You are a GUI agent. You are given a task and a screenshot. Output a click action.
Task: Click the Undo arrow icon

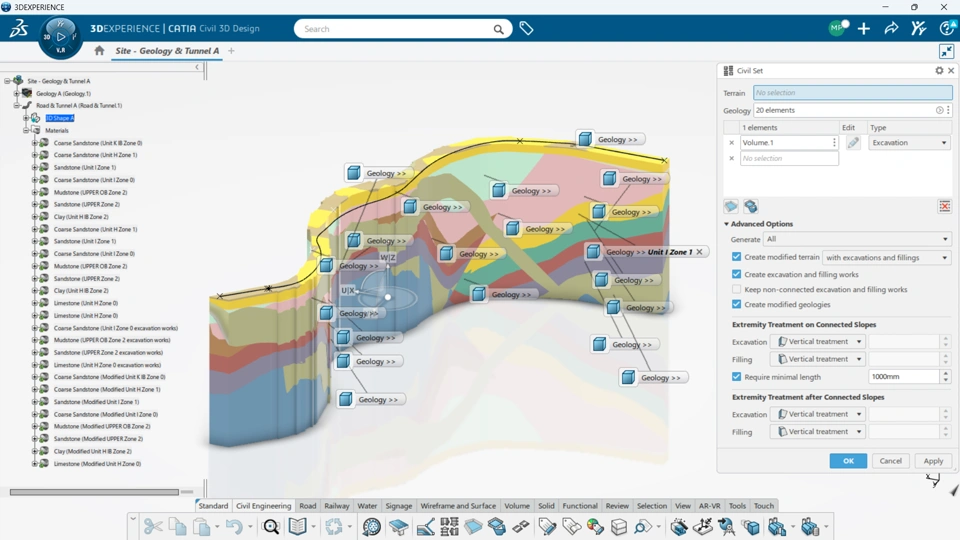click(234, 526)
